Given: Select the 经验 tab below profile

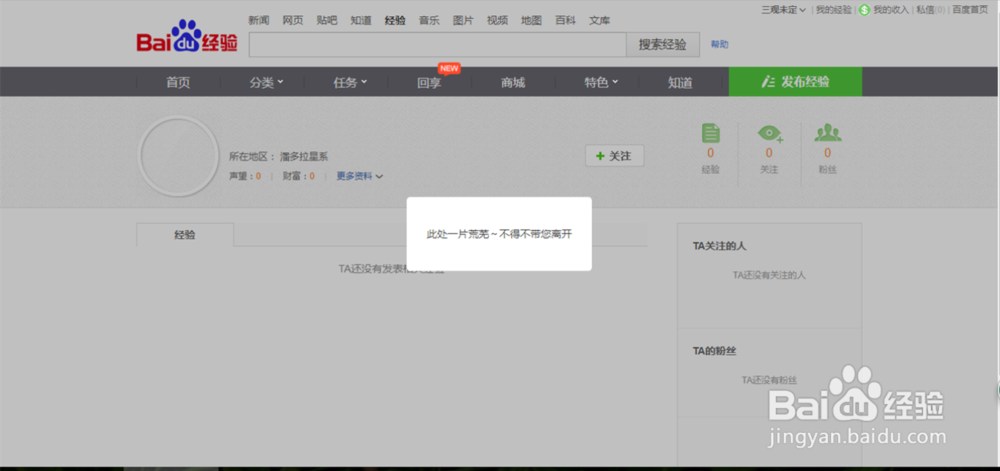Looking at the screenshot, I should [x=185, y=235].
